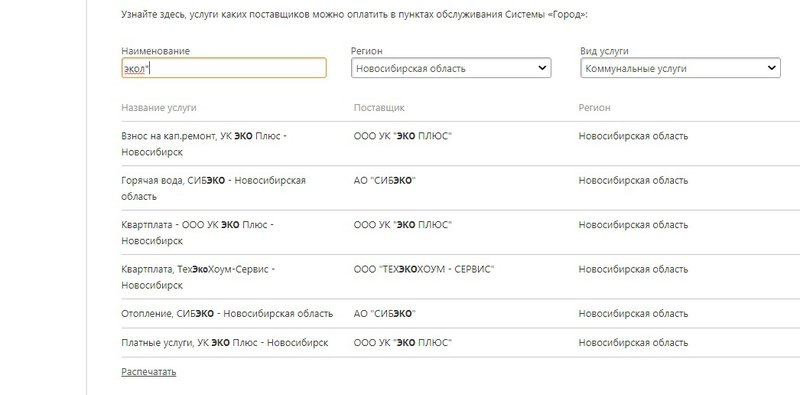Select Квартплата - ООО УК ЭКО Плюс service

[x=197, y=233]
